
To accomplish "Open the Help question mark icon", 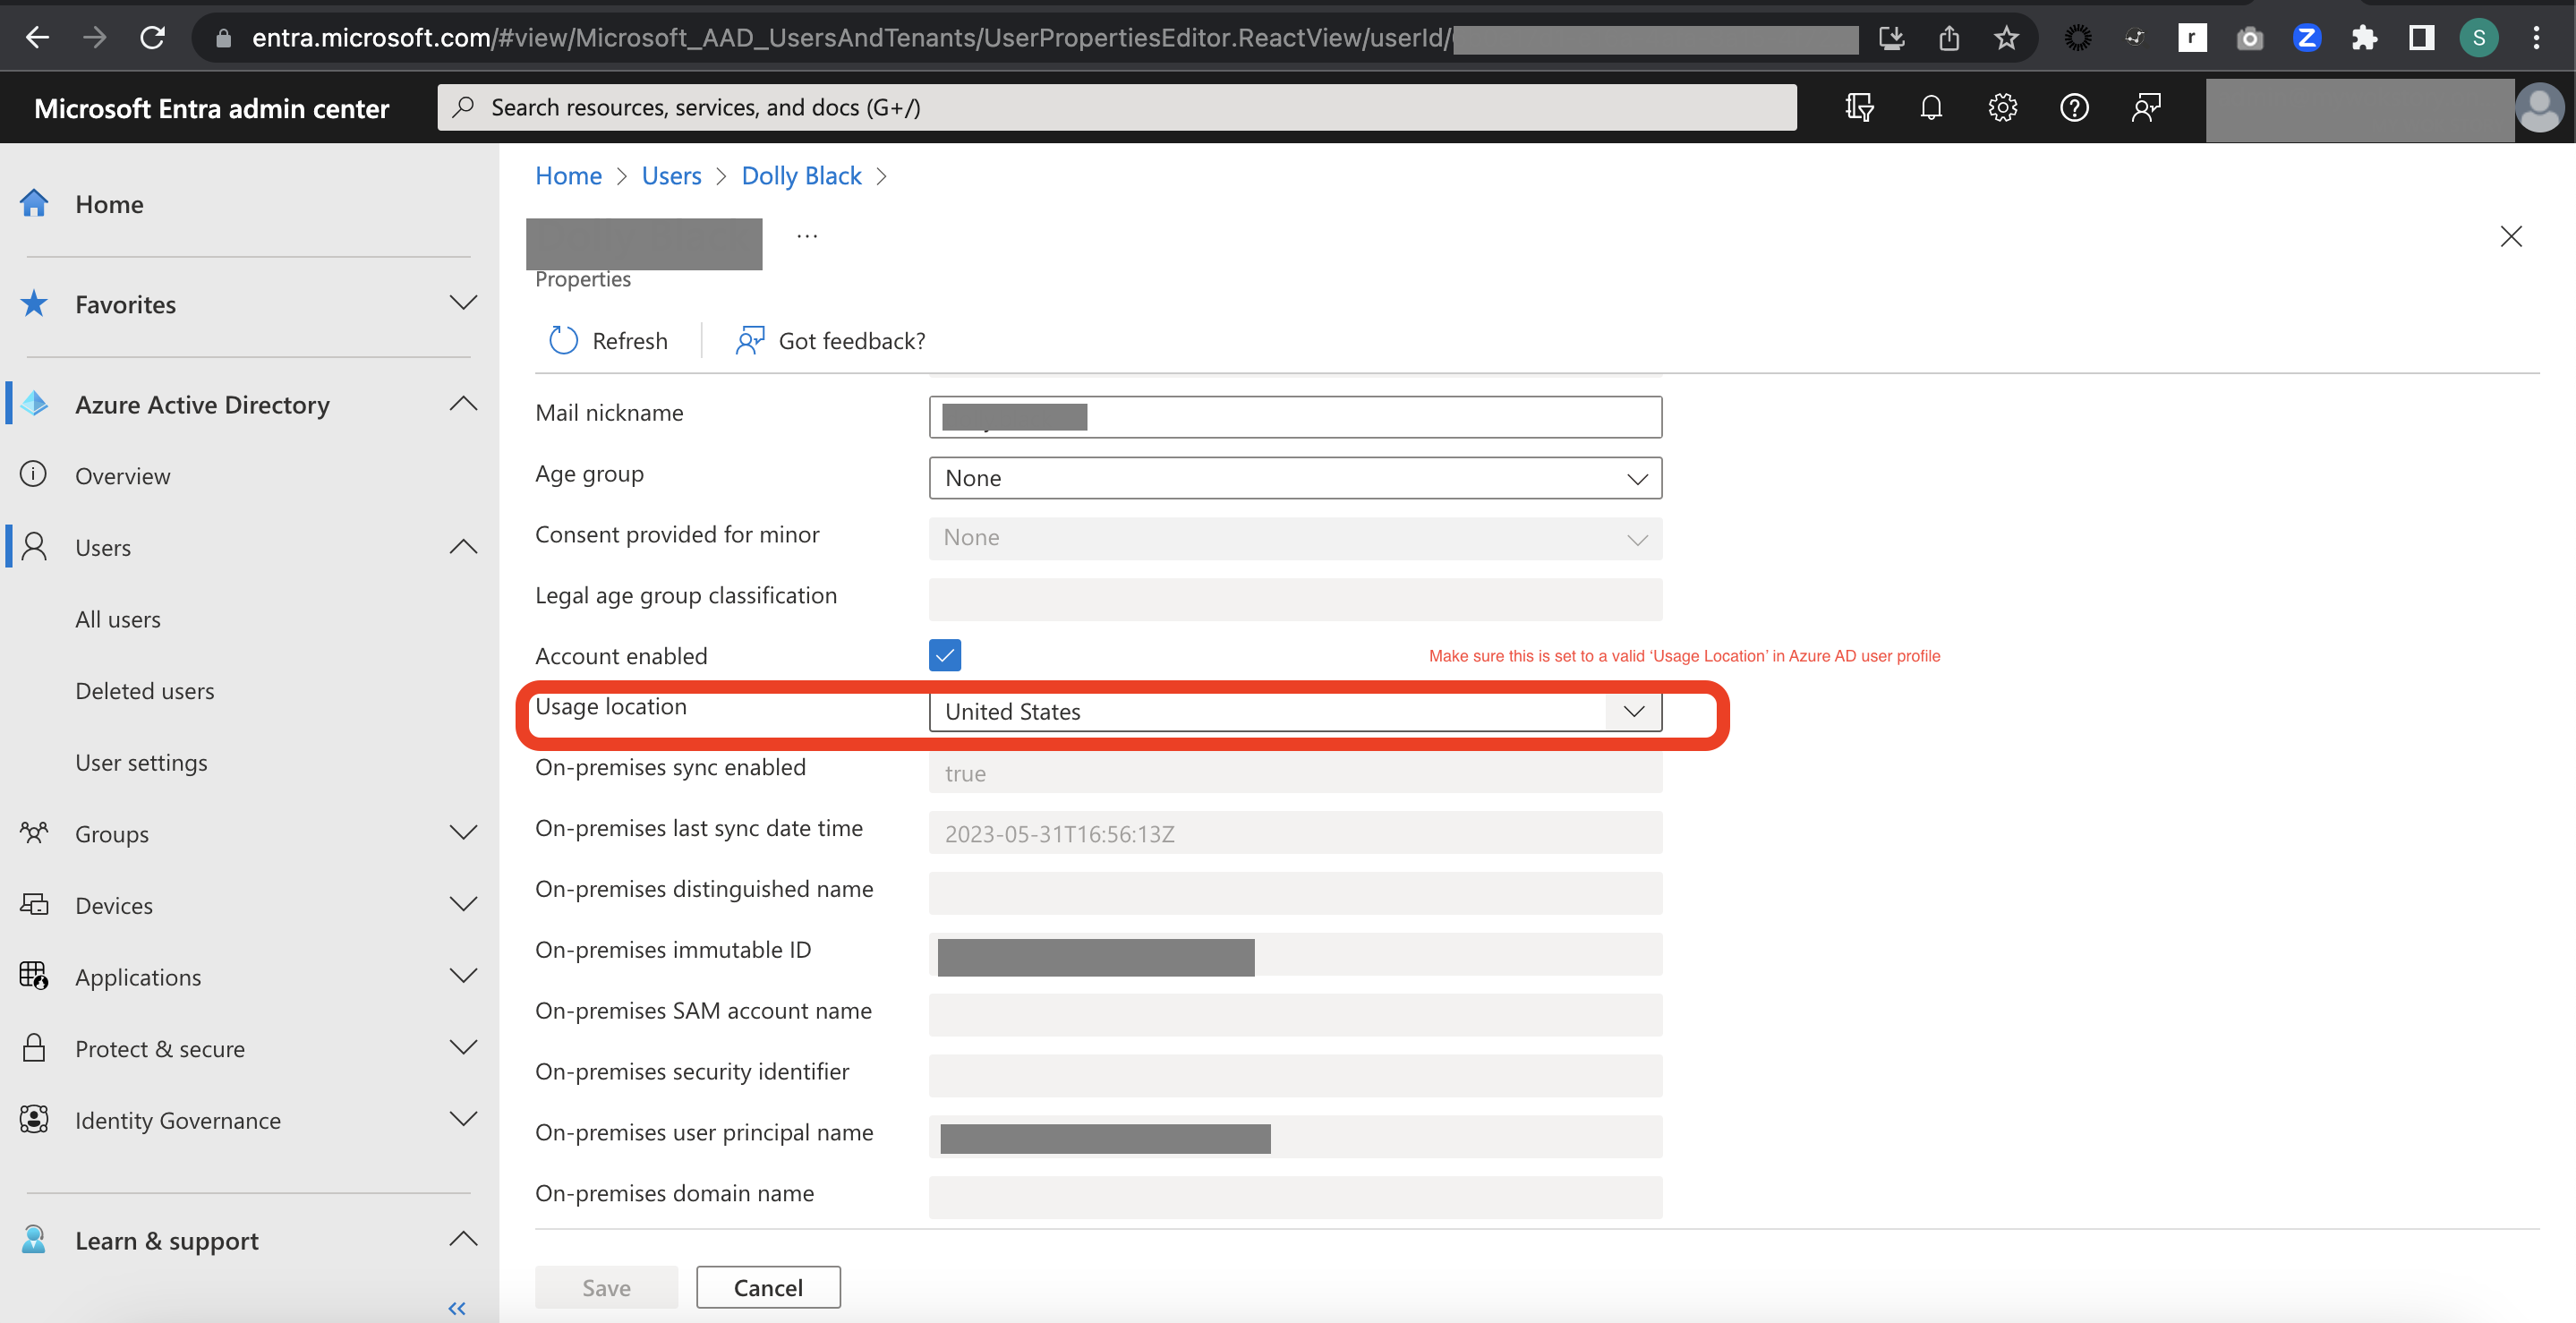I will point(2074,107).
